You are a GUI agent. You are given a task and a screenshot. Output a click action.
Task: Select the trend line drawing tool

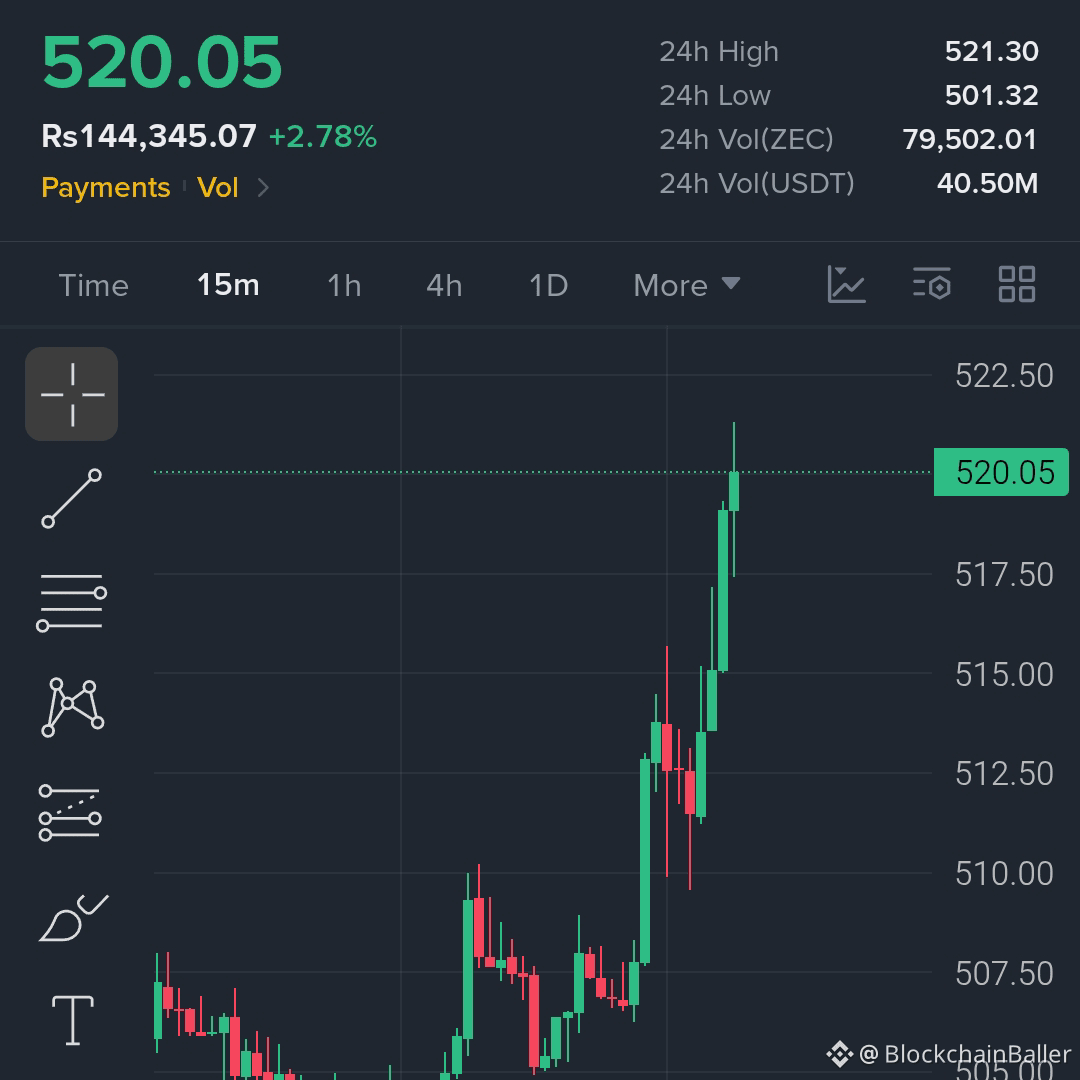coord(72,499)
